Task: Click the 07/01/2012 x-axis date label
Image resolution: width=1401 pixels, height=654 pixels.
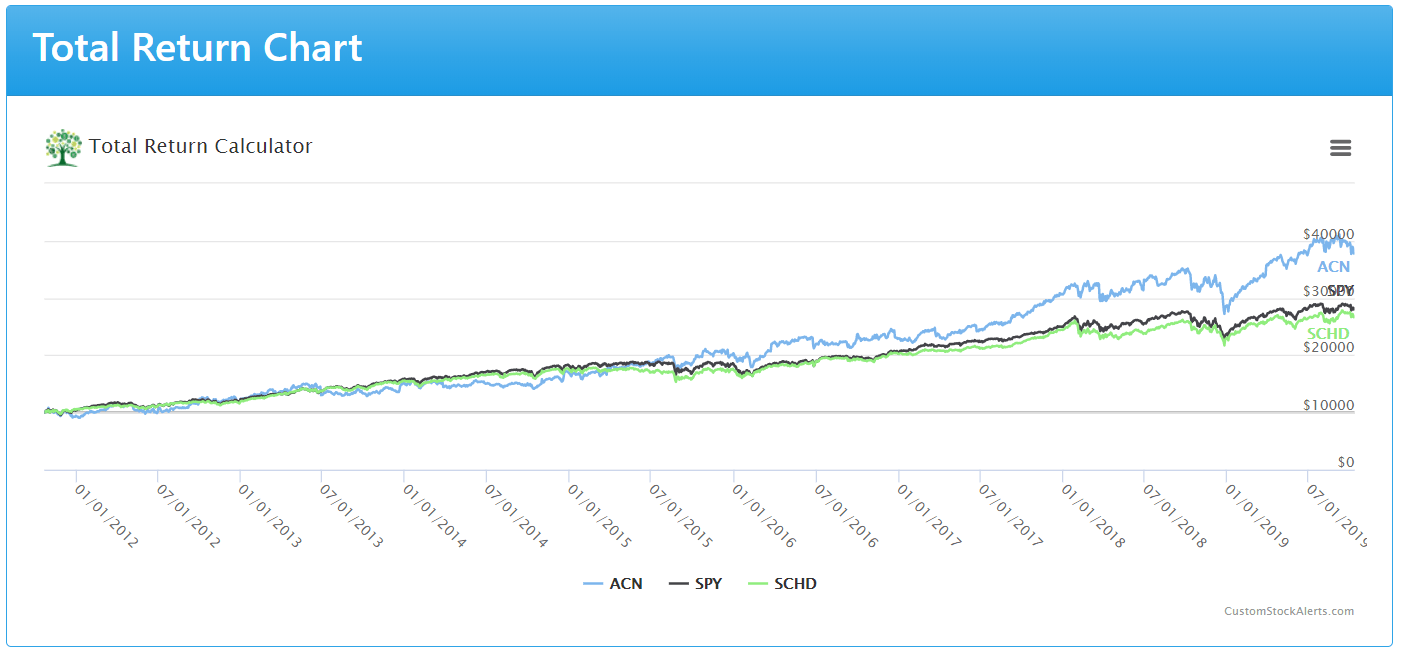Action: tap(189, 517)
